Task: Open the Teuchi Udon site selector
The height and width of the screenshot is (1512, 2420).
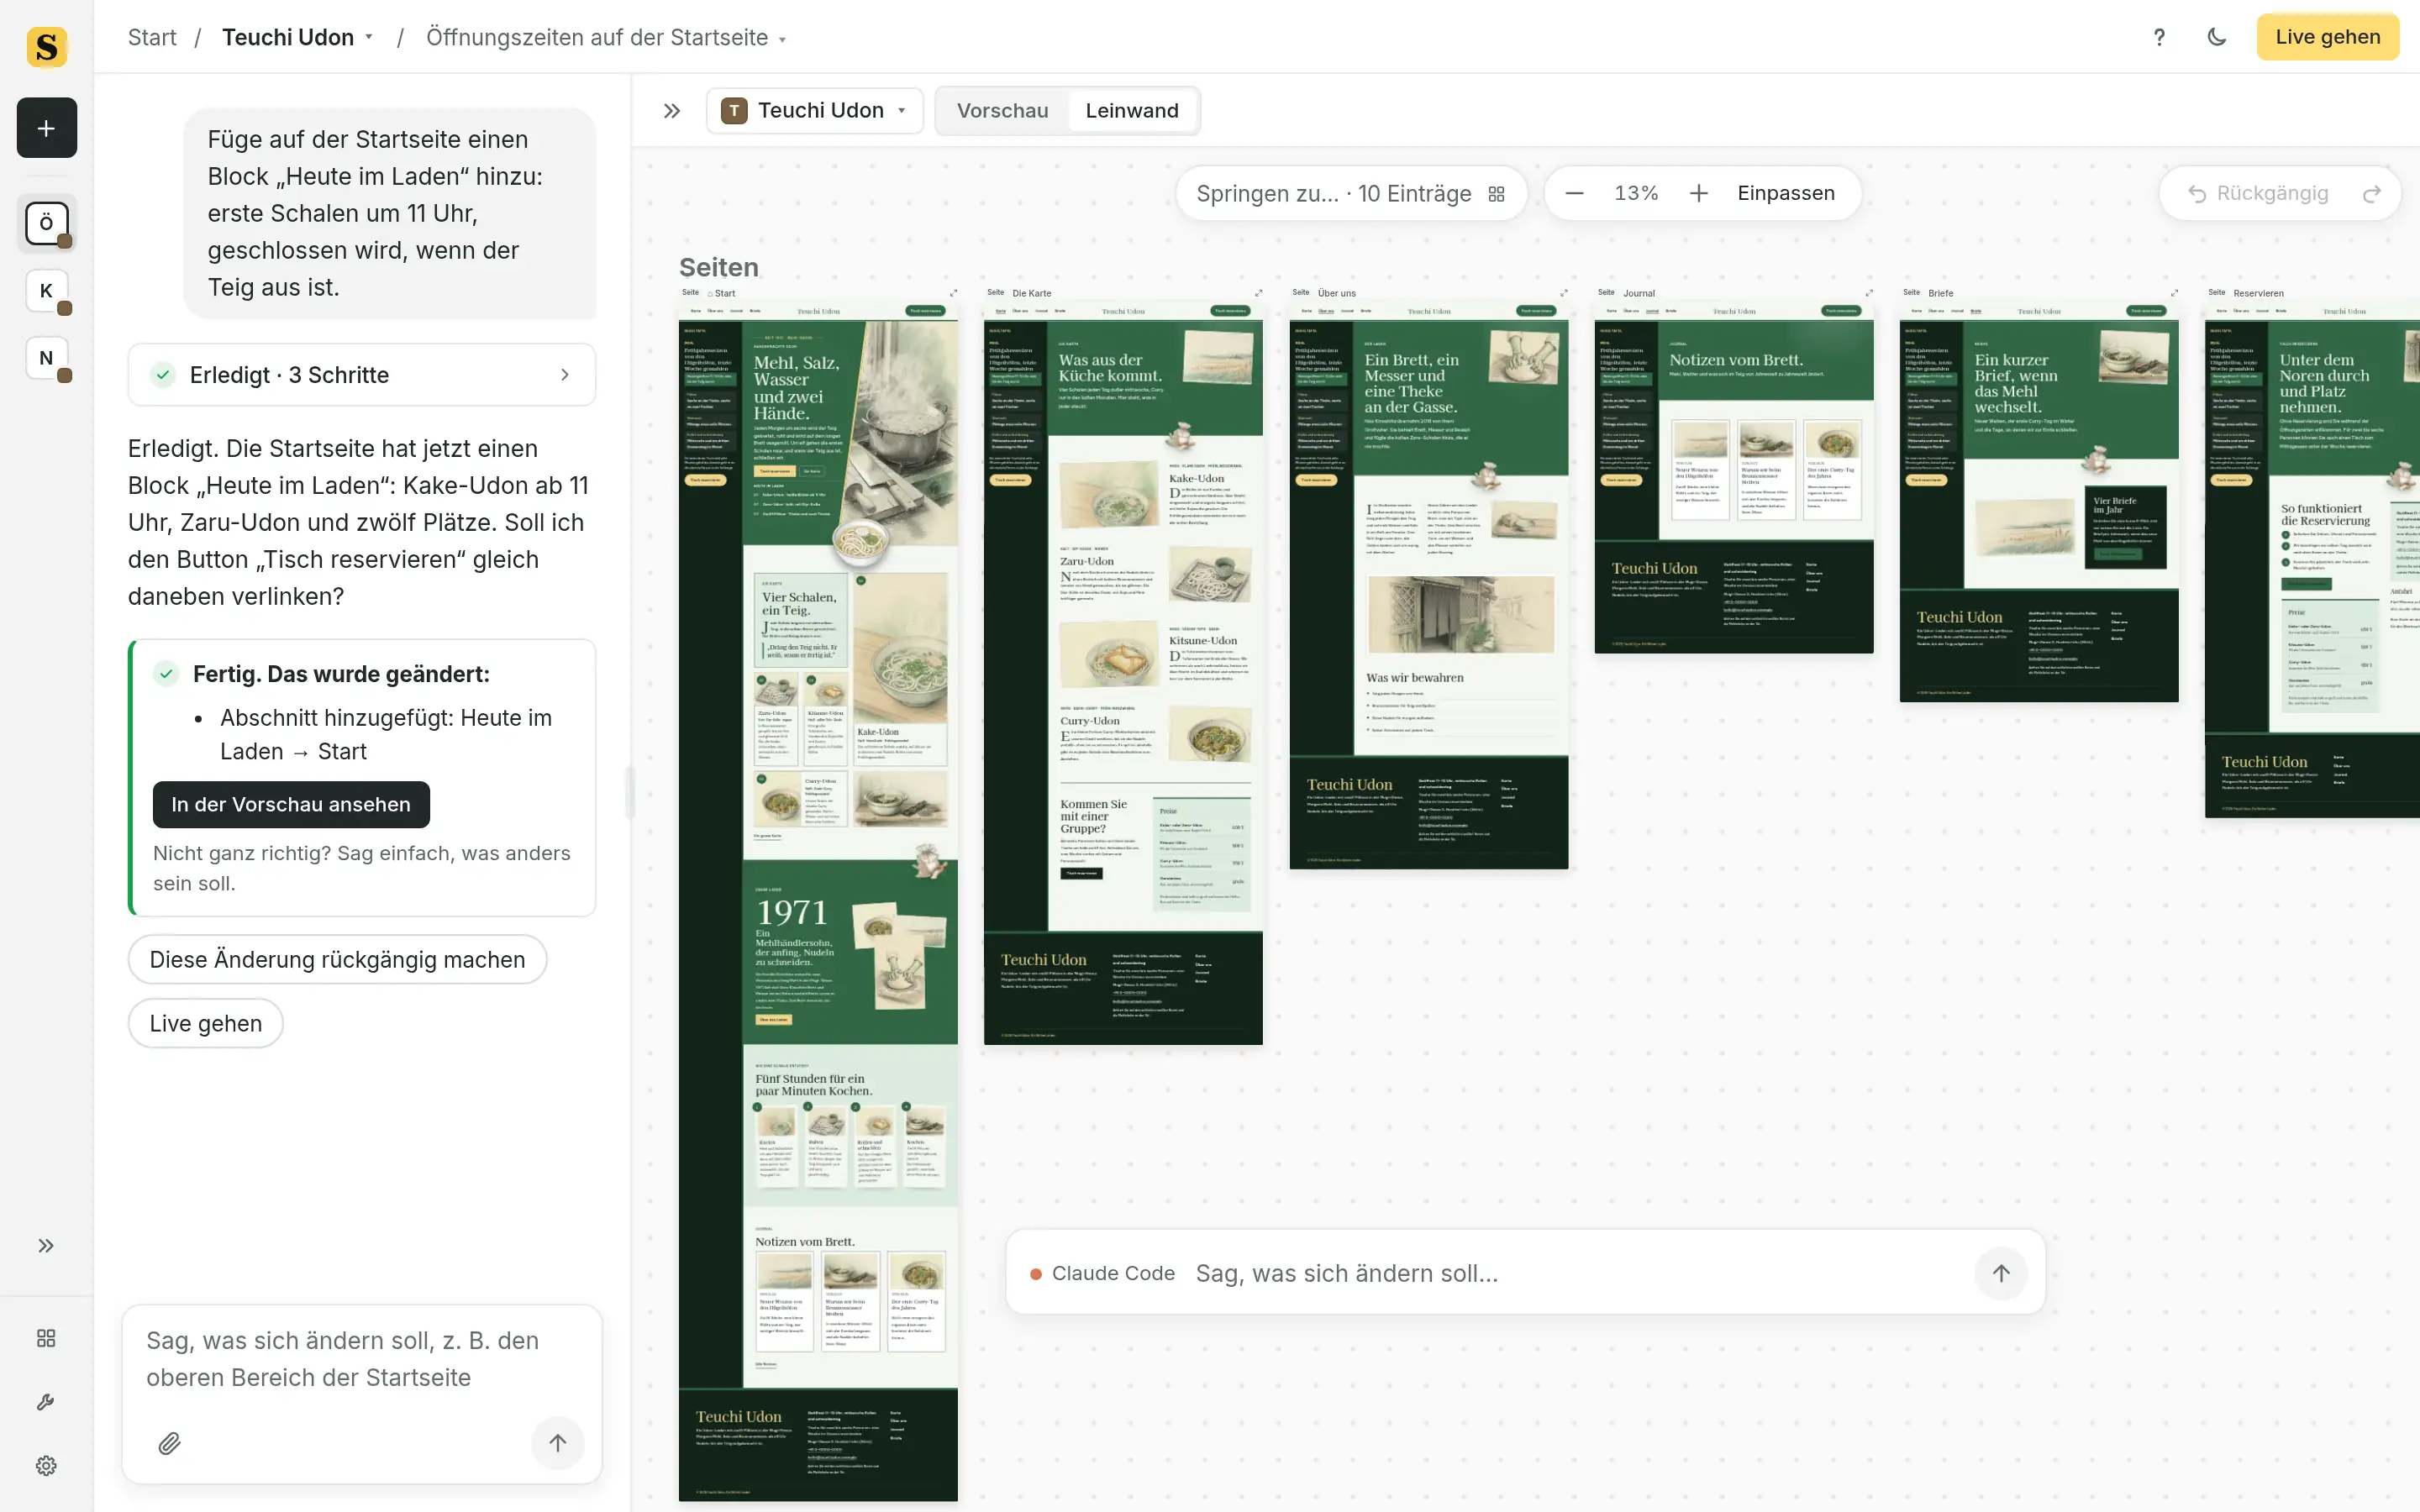Action: point(814,111)
